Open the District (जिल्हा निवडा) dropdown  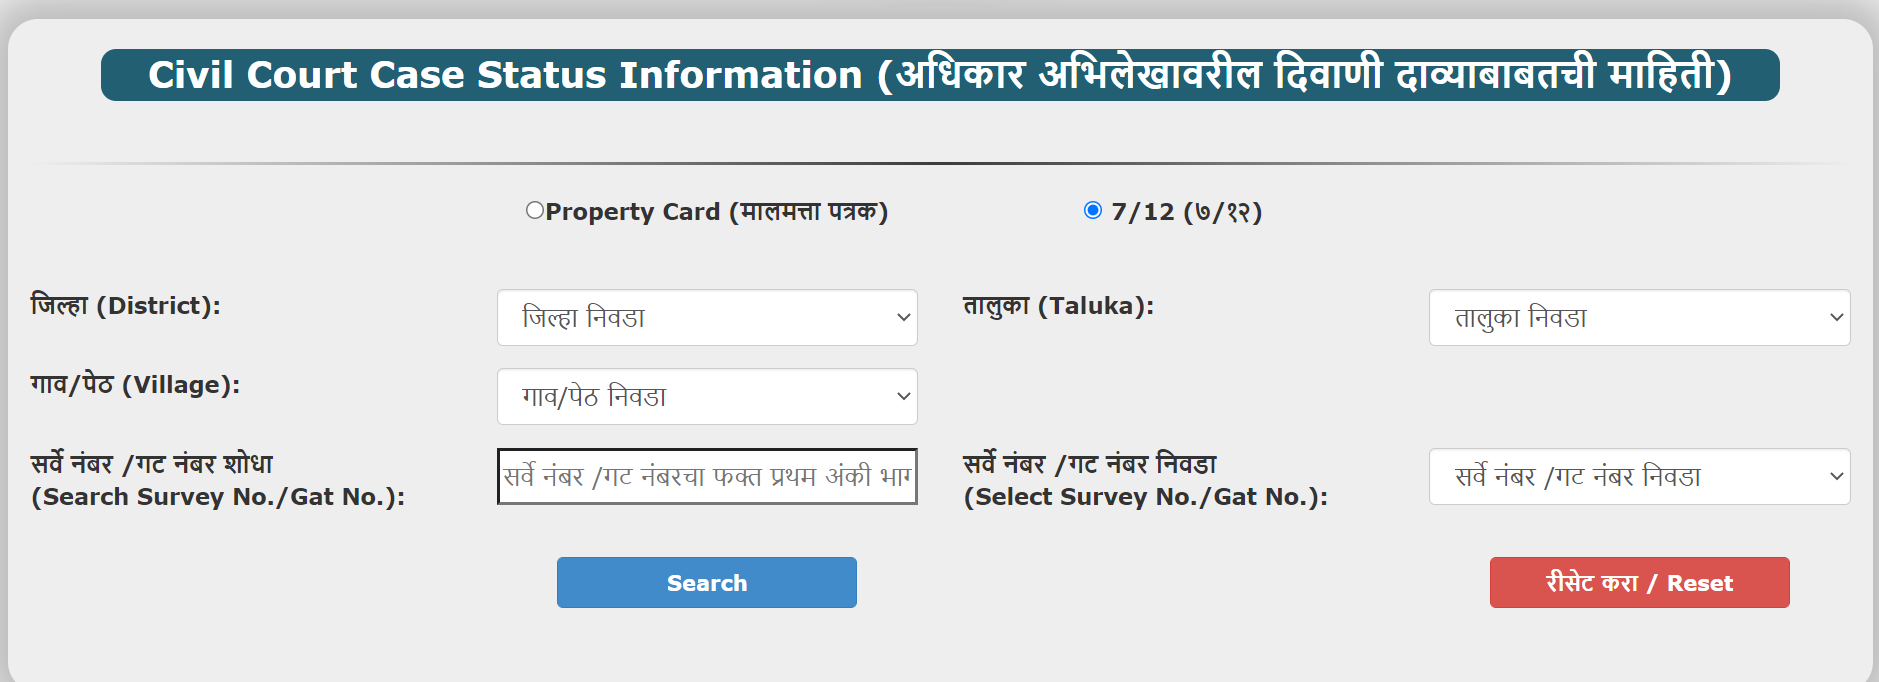coord(706,317)
